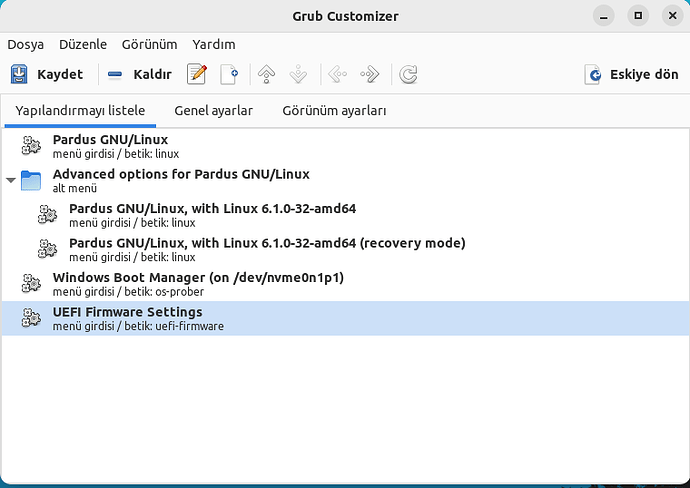Collapse the Advanced options submenu triangle
The width and height of the screenshot is (690, 488).
pos(11,180)
